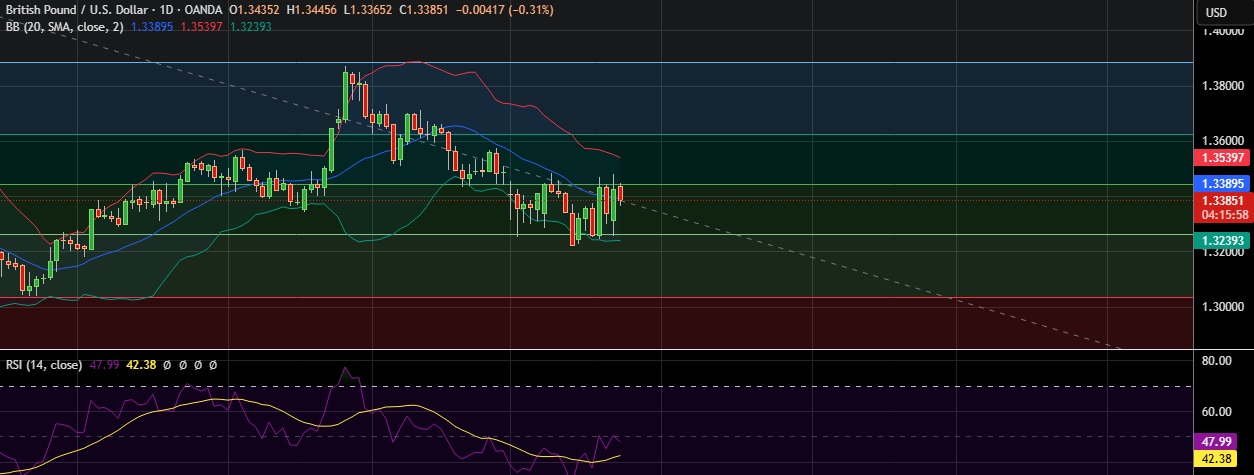This screenshot has width=1254, height=475.
Task: Click the change value −0.00417 (−0.31%)
Action: [505, 10]
